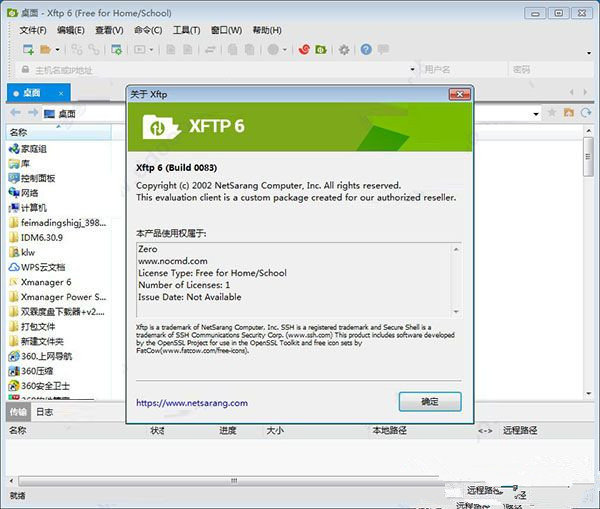Click the 名称 column header
Screen dimensions: 600x509
click(x=18, y=132)
